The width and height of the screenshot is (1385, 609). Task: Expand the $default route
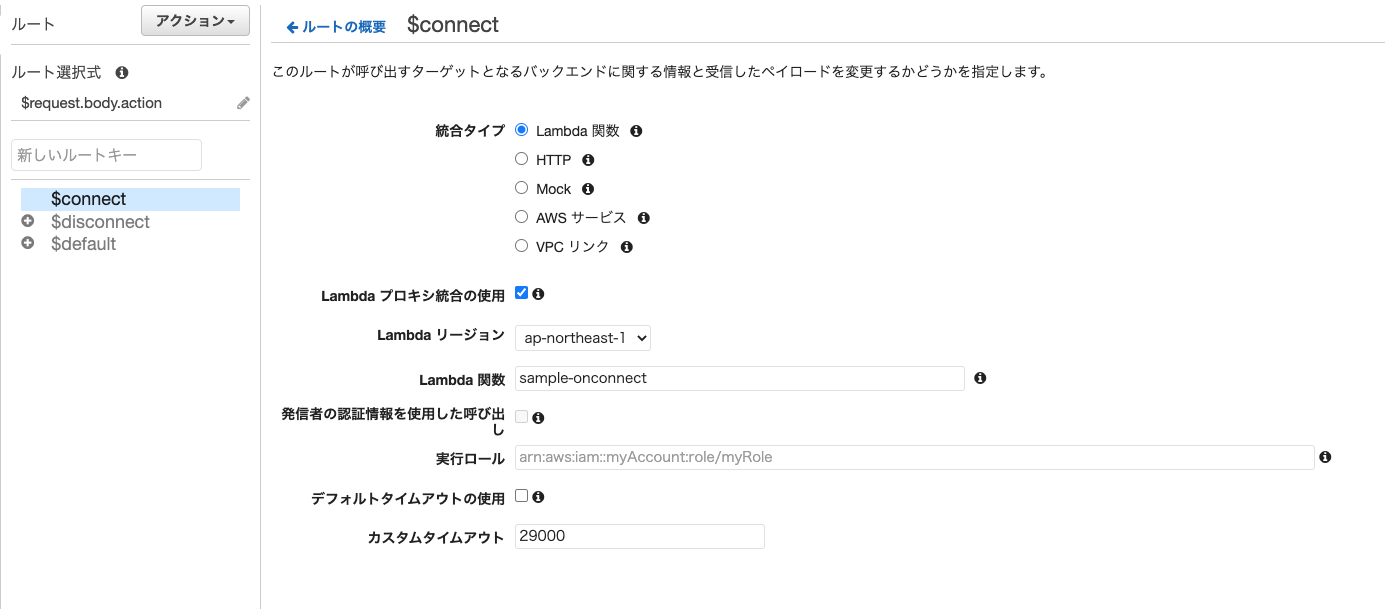pyautogui.click(x=27, y=242)
